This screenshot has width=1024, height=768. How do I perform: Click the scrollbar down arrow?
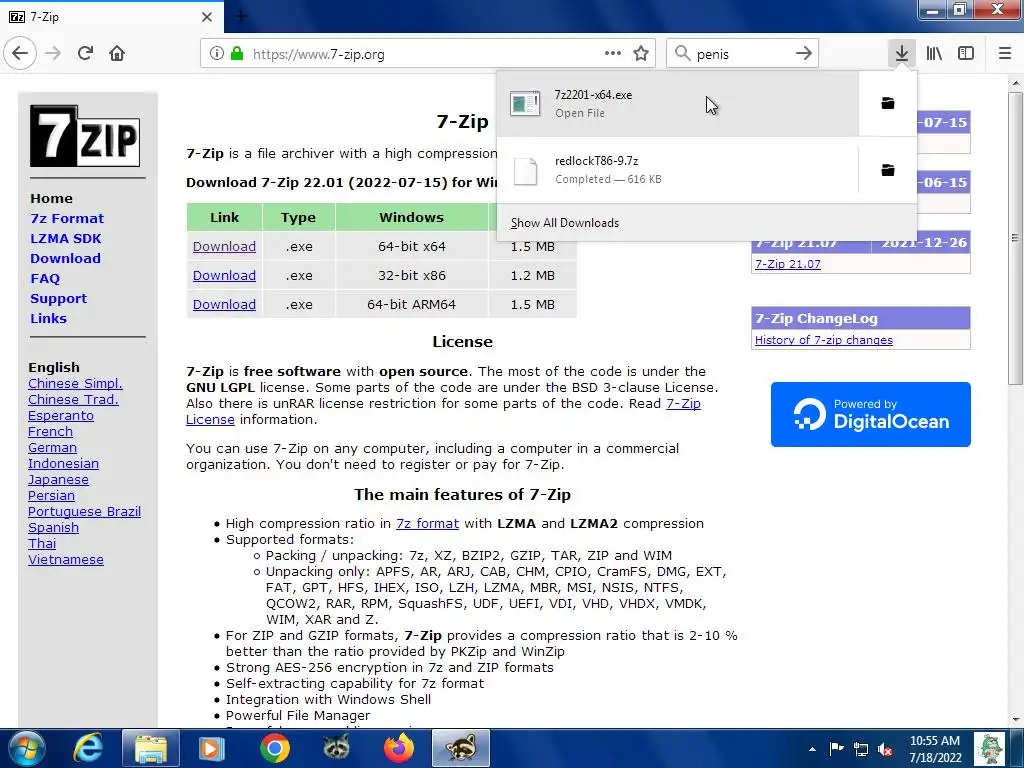pyautogui.click(x=1016, y=719)
